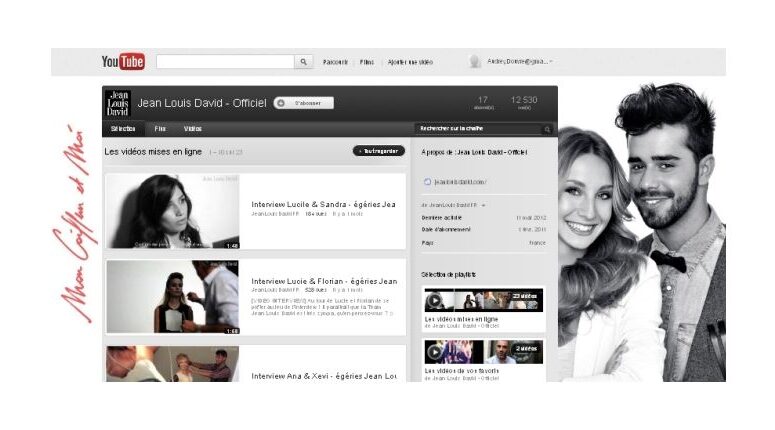The height and width of the screenshot is (430, 775).
Task: Click the magnifier search button
Action: [x=303, y=62]
